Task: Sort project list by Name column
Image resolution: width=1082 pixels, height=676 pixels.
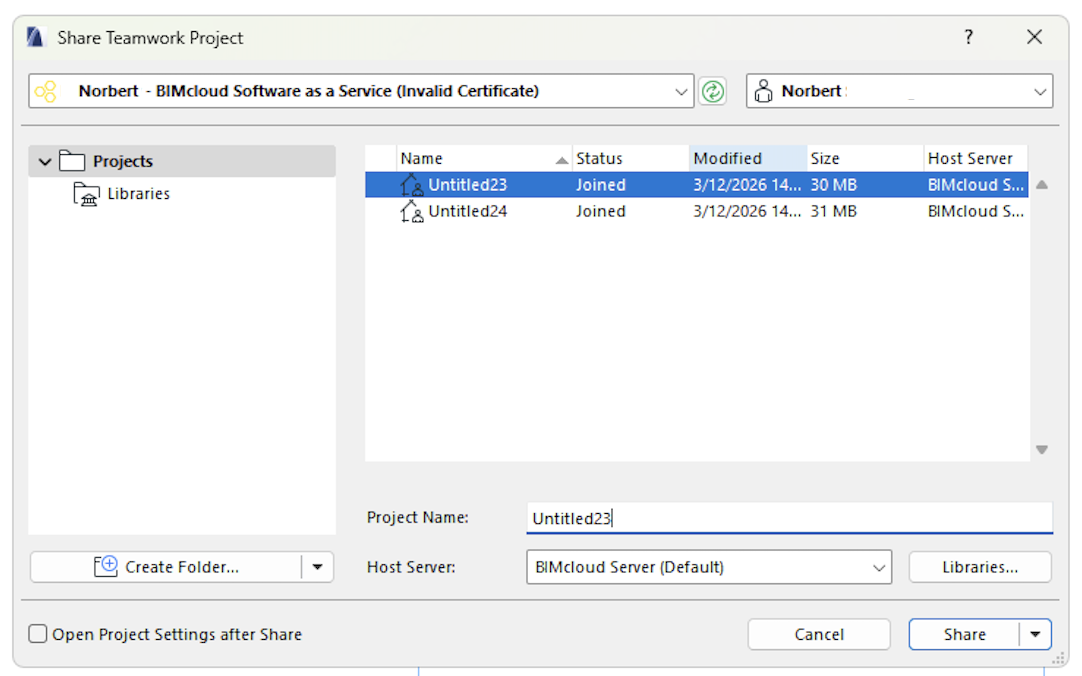Action: pos(484,159)
